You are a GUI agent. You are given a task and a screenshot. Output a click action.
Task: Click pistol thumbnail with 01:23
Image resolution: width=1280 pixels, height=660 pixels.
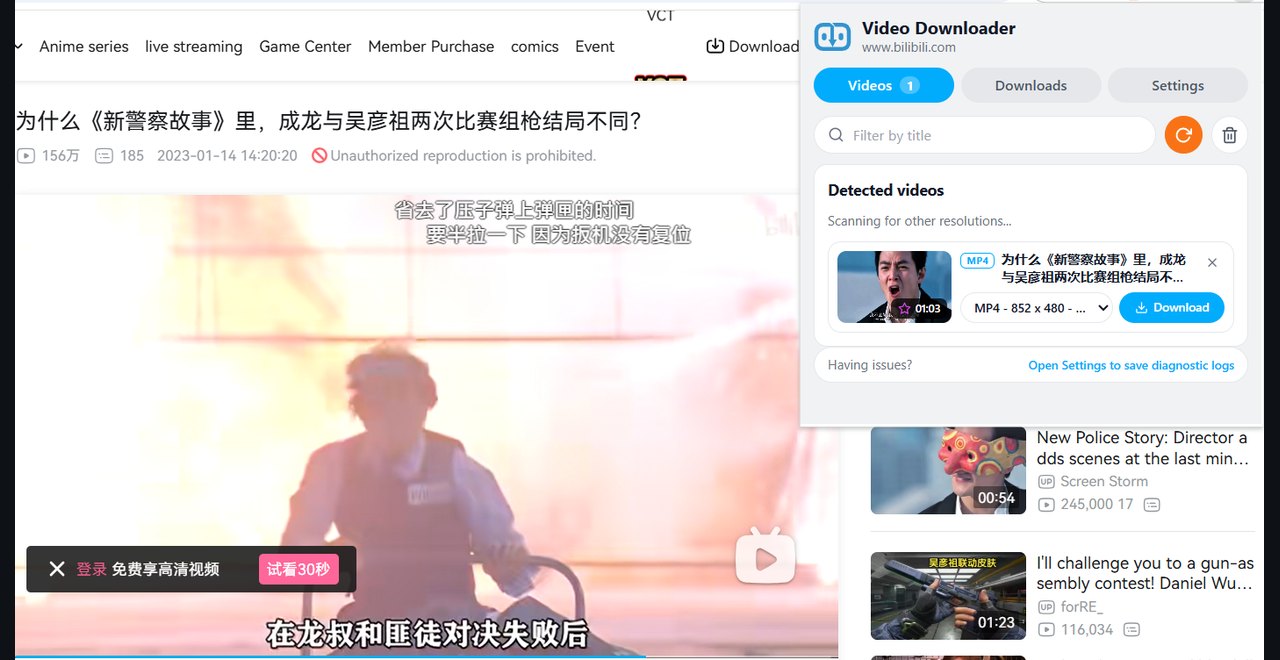[x=948, y=596]
